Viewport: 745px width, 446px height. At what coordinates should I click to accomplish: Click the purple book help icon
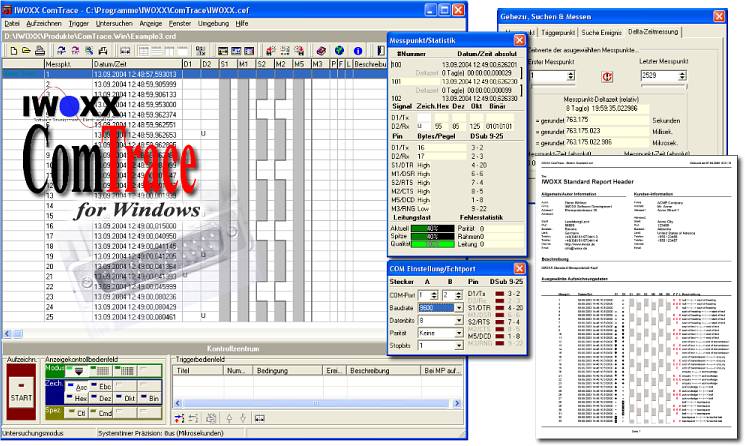pos(321,50)
